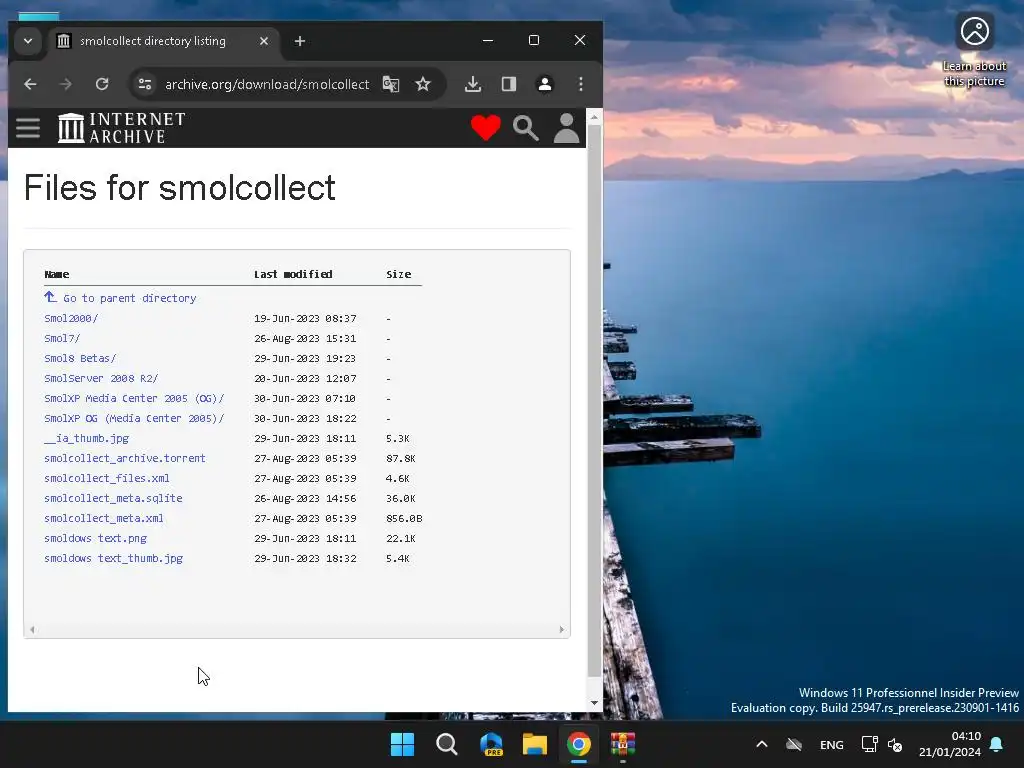Click page vertical scrollbar up arrow
This screenshot has width=1024, height=768.
pyautogui.click(x=594, y=118)
